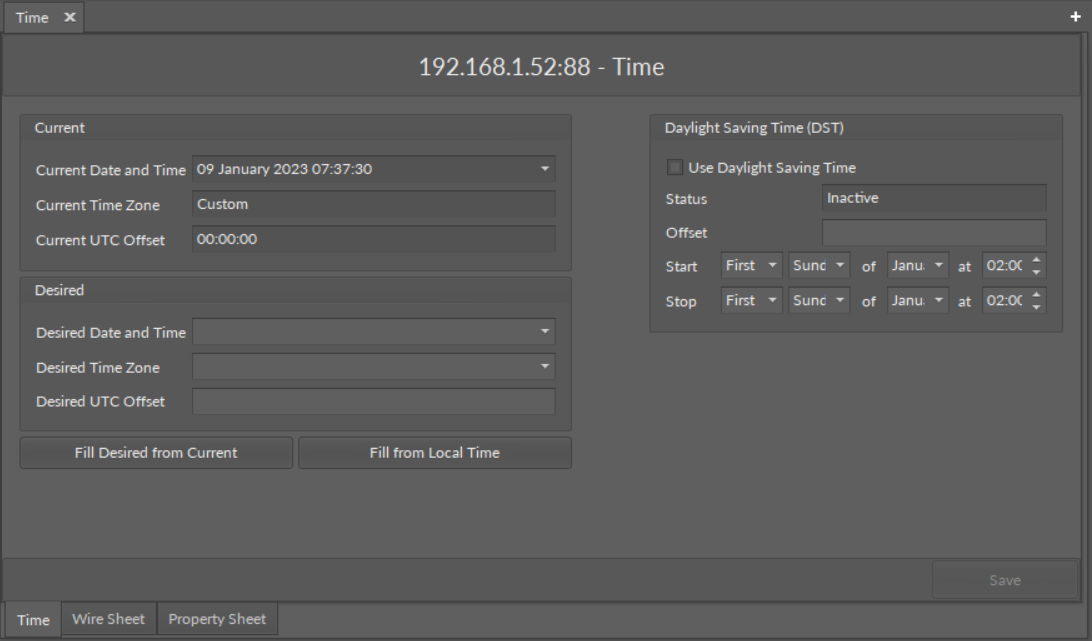Increment the Start time with the up stepper
Screen dimensions: 1092x641
point(1037,260)
